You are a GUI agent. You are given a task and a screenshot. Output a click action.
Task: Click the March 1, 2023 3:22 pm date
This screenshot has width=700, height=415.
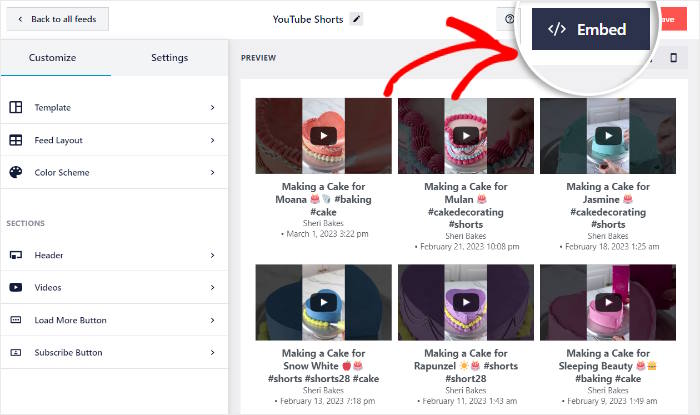(327, 234)
